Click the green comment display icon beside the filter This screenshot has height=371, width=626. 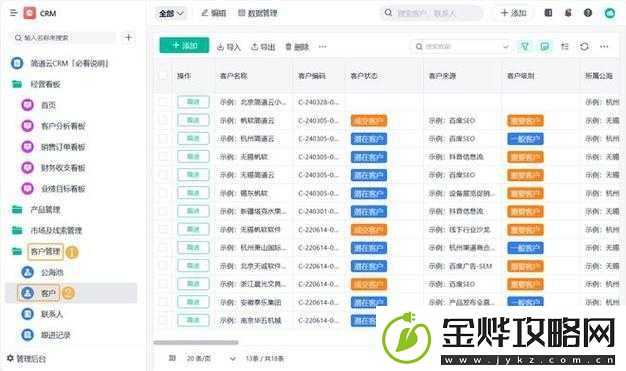click(x=545, y=46)
